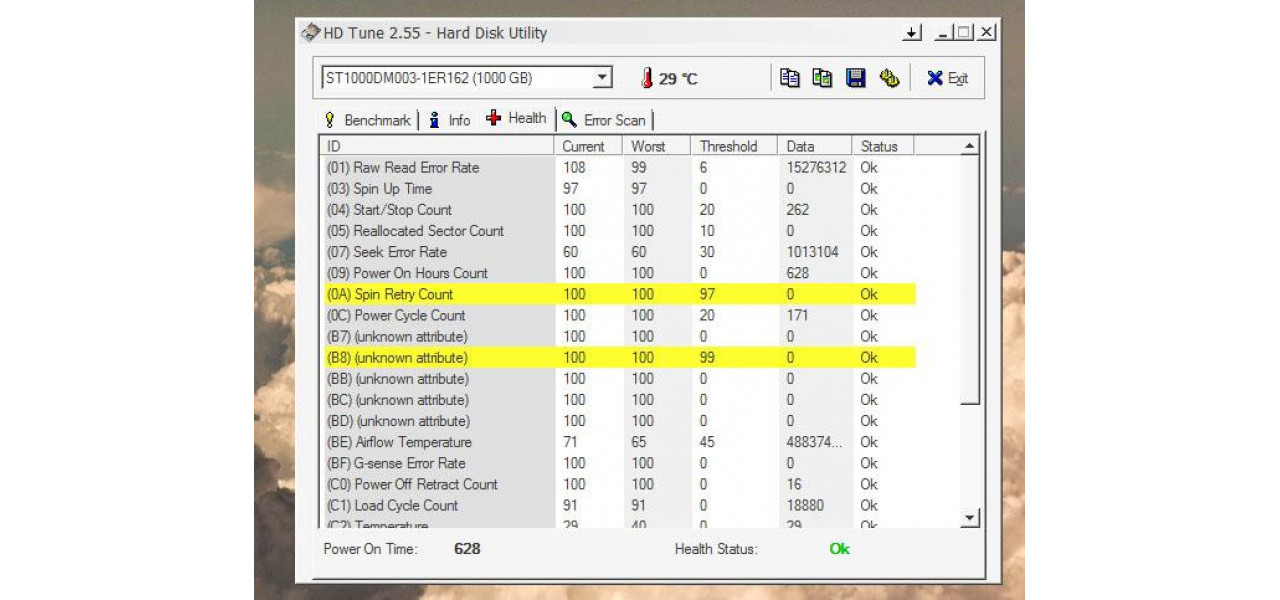
Task: Click the Power On Time value 628
Action: click(x=467, y=549)
